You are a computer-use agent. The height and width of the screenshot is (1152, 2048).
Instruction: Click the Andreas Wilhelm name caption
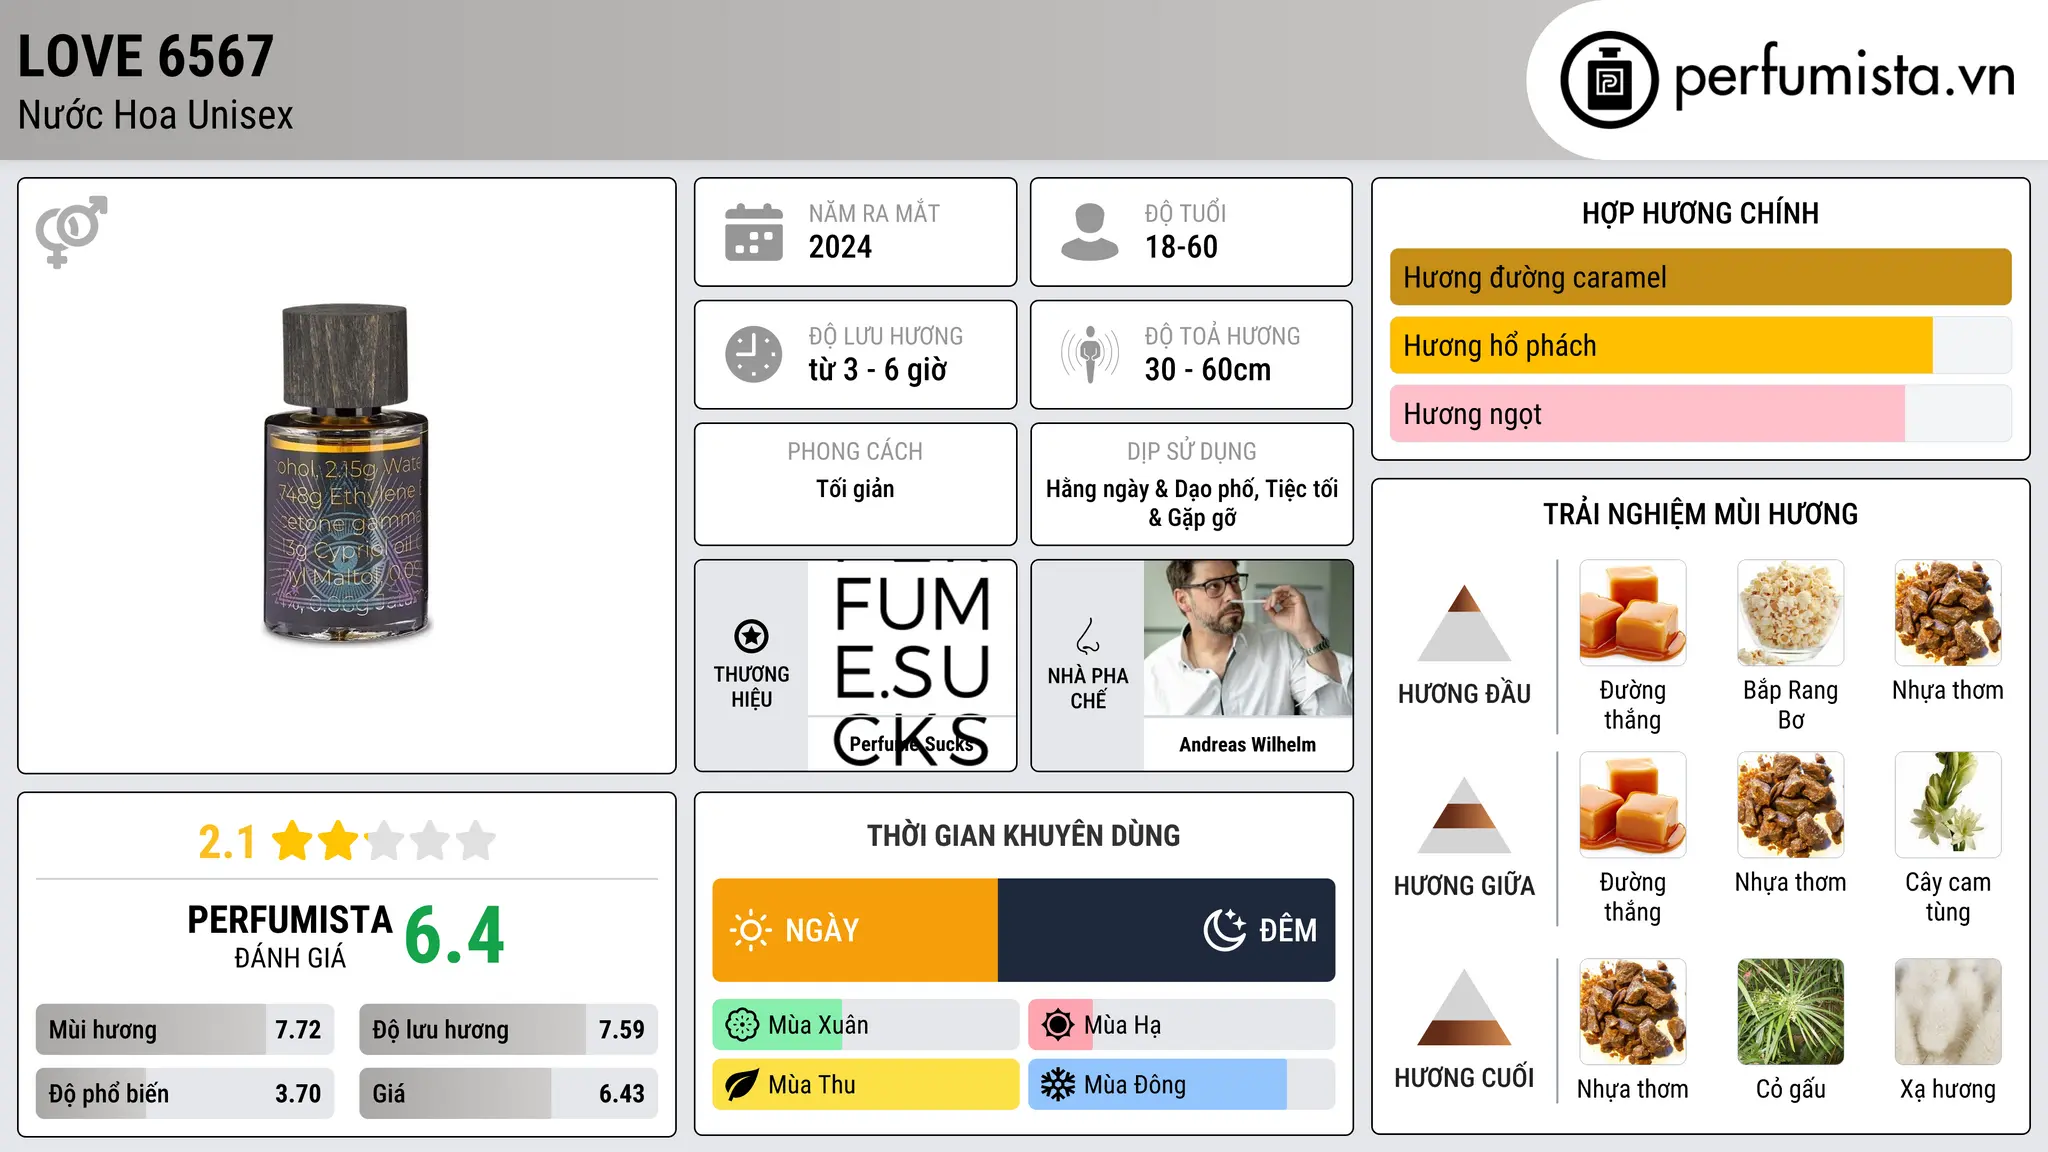pos(1248,744)
